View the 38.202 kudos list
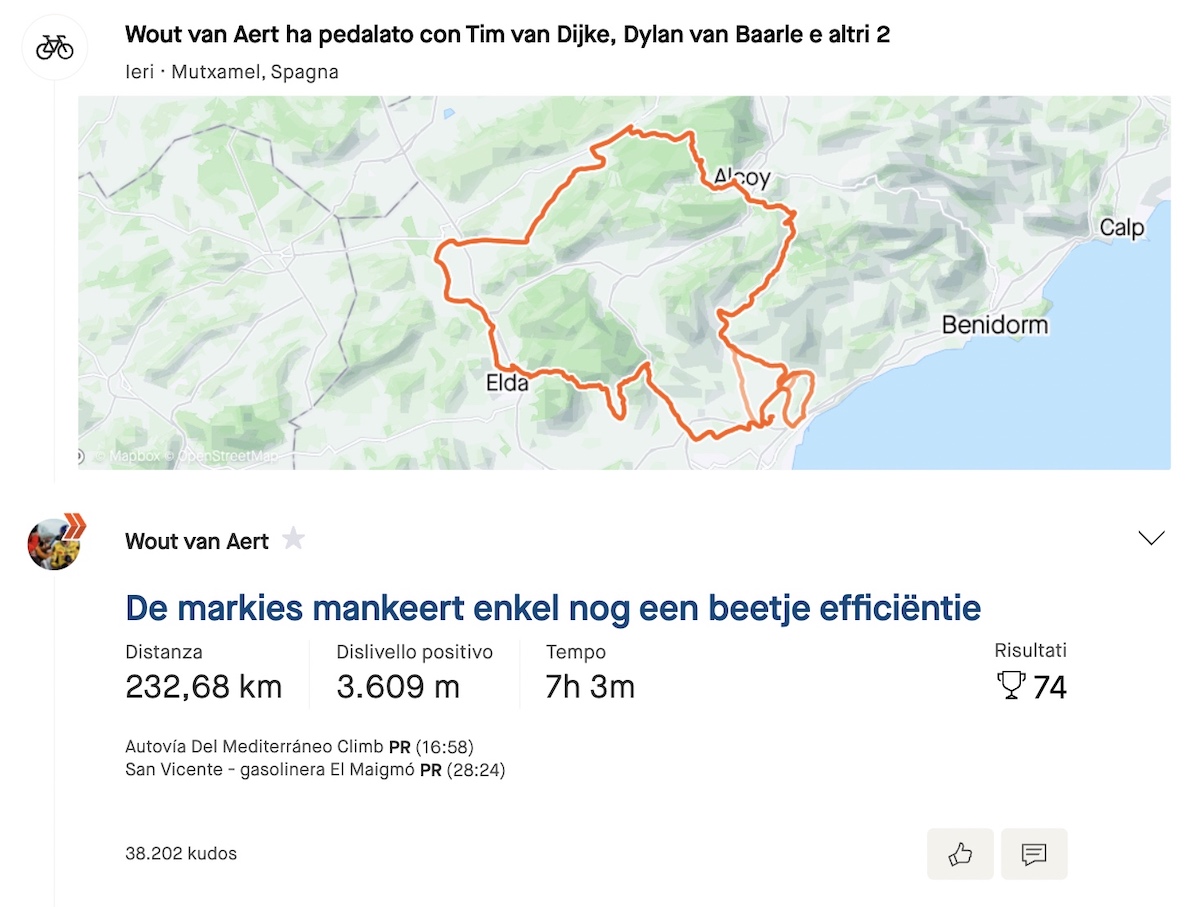This screenshot has width=1200, height=907. 181,854
